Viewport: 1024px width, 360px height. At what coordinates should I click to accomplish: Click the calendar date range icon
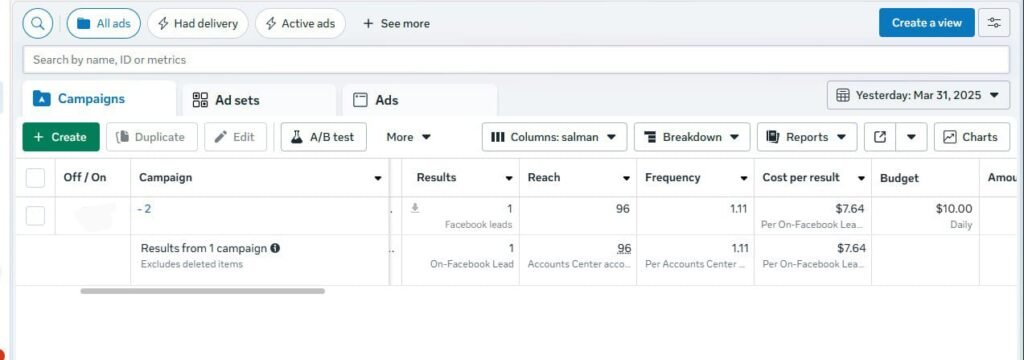pos(842,95)
